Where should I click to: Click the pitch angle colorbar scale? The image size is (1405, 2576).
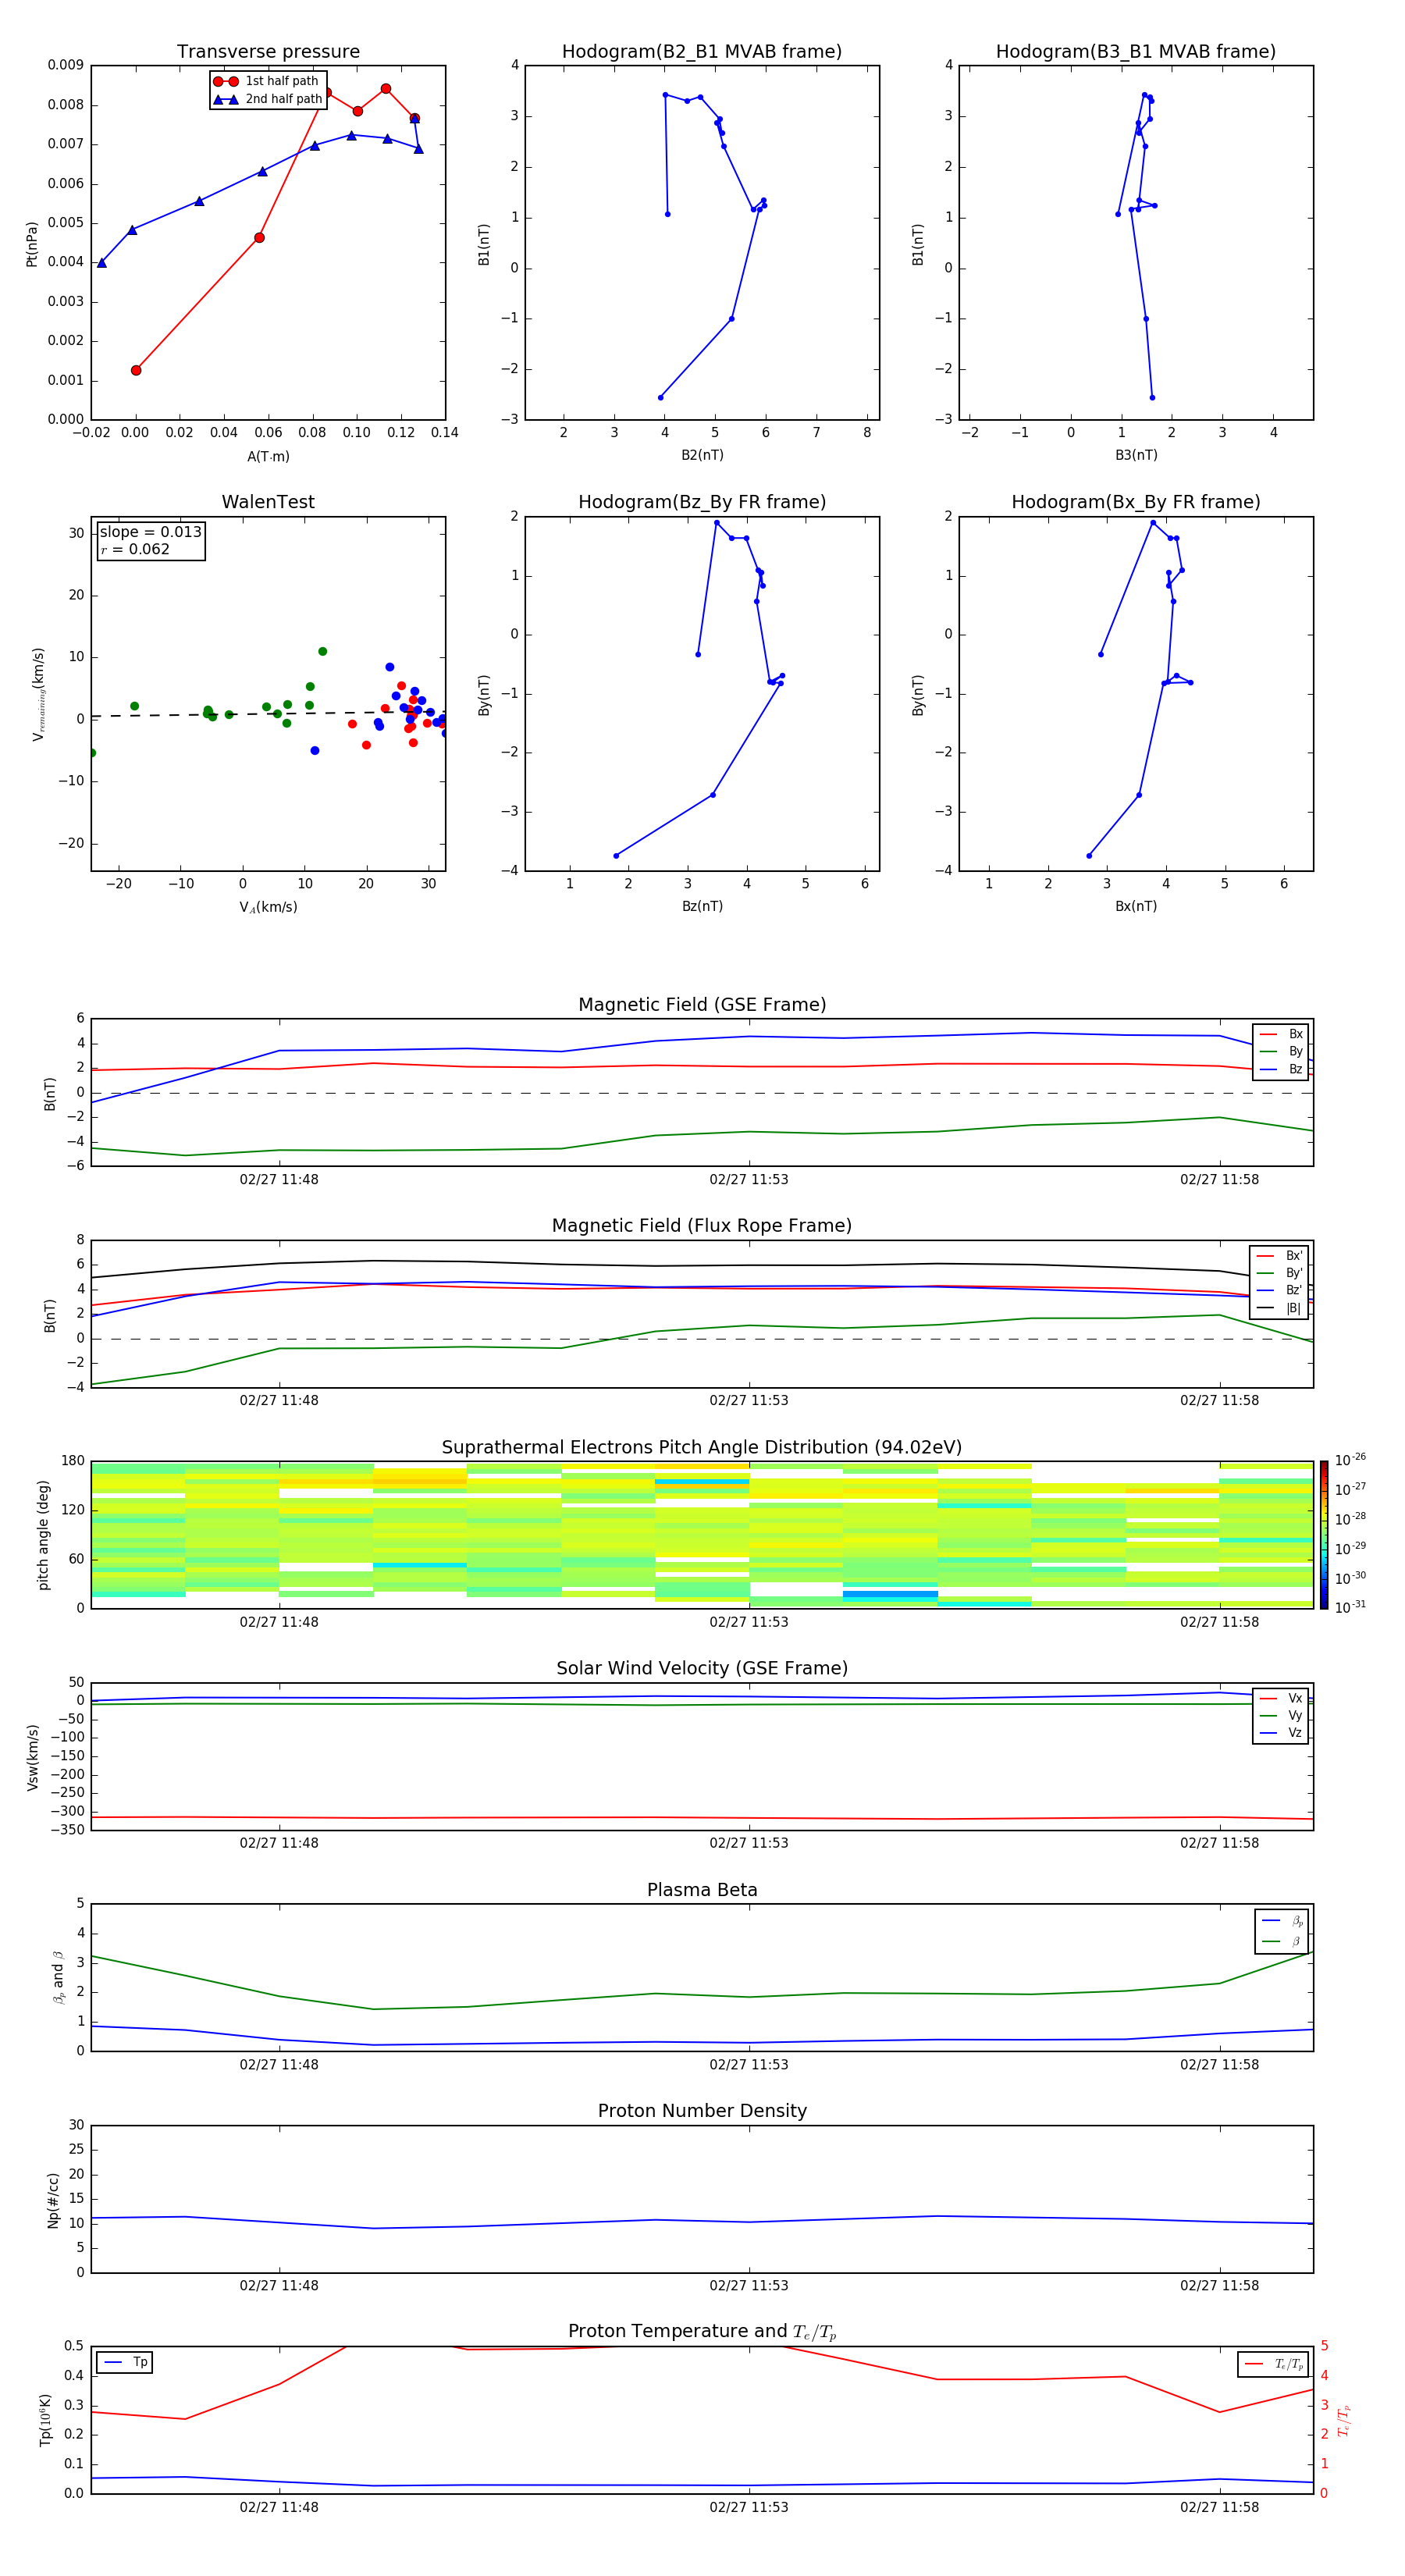pos(1324,1535)
